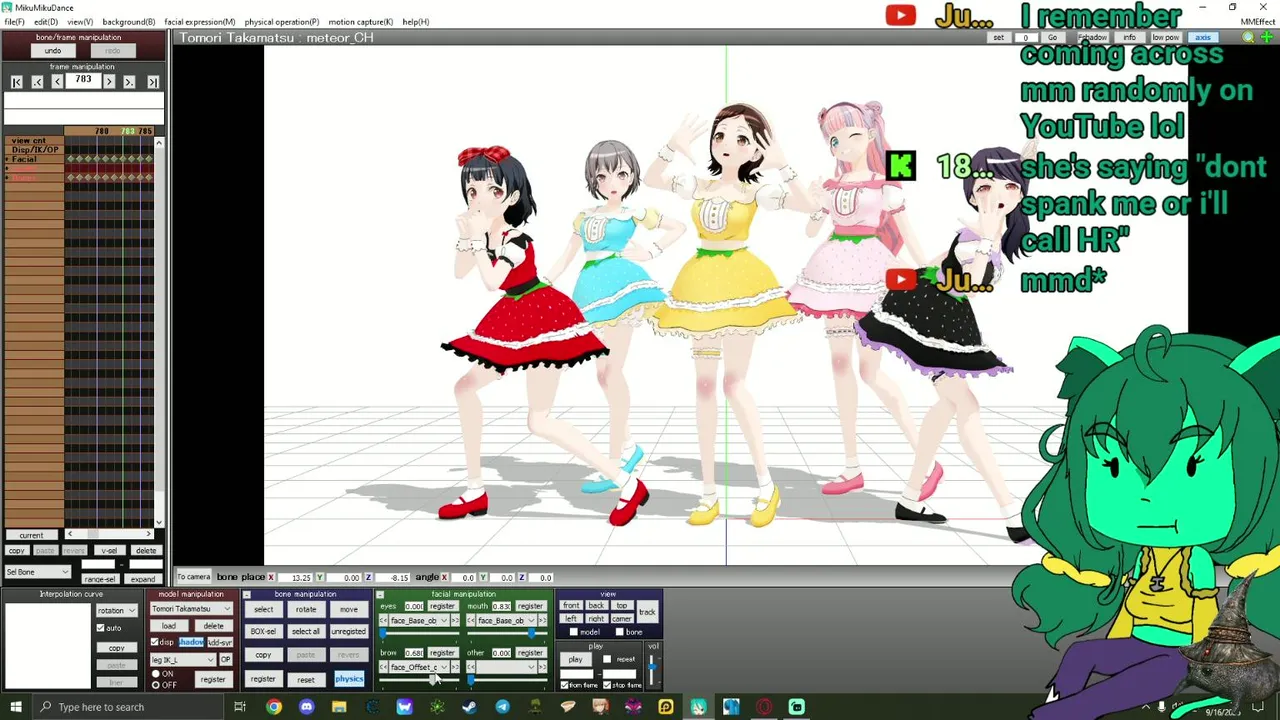Previous other morph arrow button

471,667
